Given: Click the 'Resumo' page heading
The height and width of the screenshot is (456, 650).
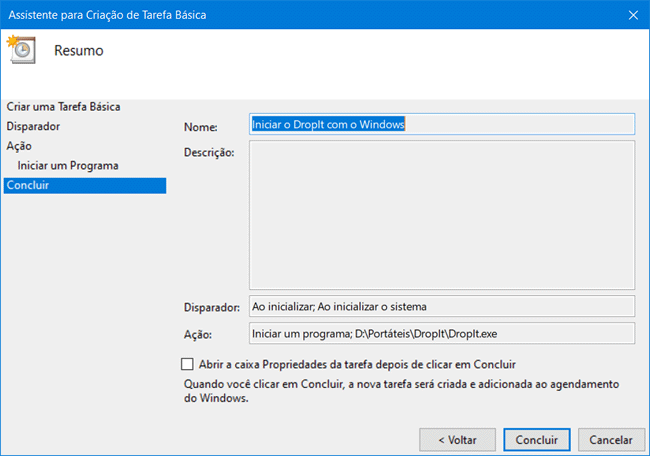Looking at the screenshot, I should (x=78, y=50).
